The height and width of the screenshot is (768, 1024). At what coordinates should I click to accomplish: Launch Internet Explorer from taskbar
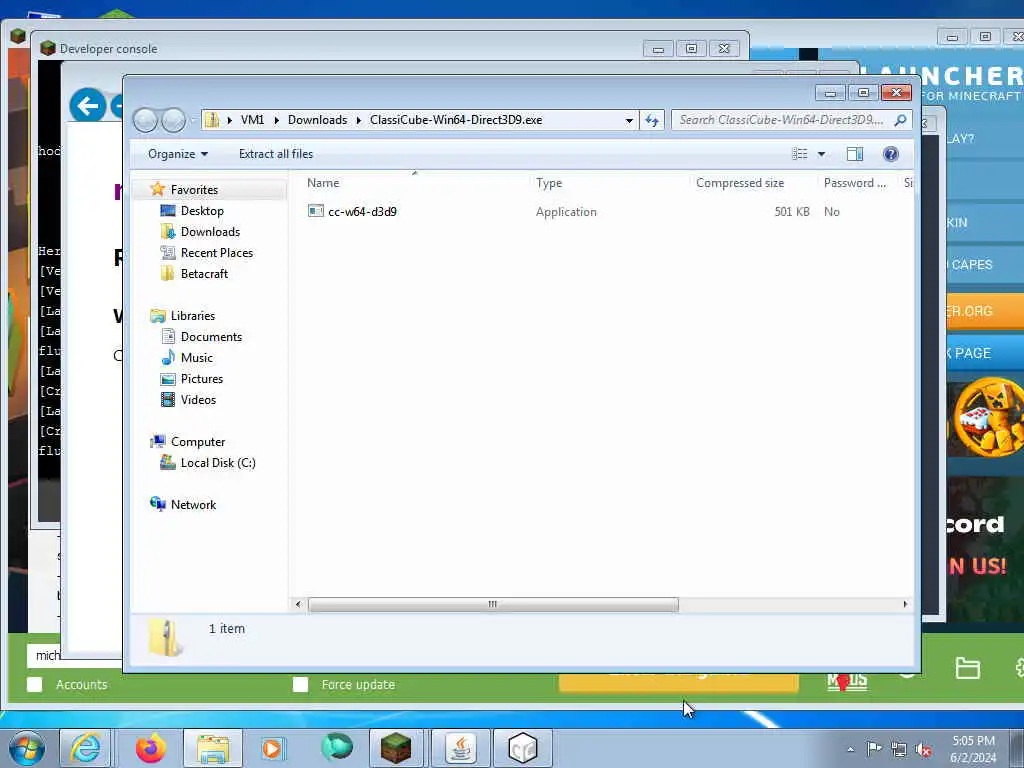click(x=86, y=748)
